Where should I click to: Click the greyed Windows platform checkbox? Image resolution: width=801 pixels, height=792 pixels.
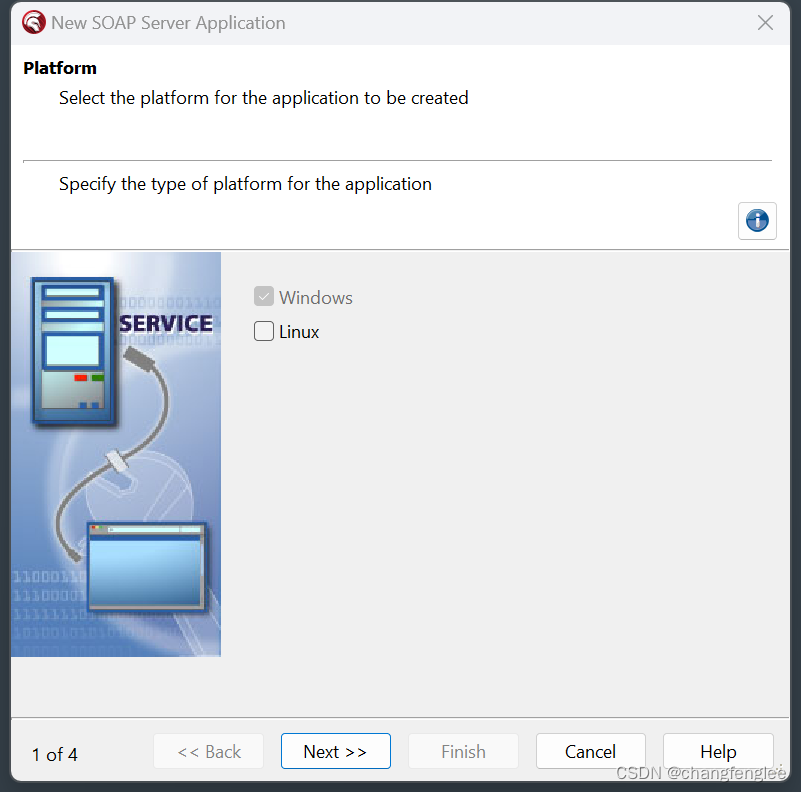(x=264, y=296)
